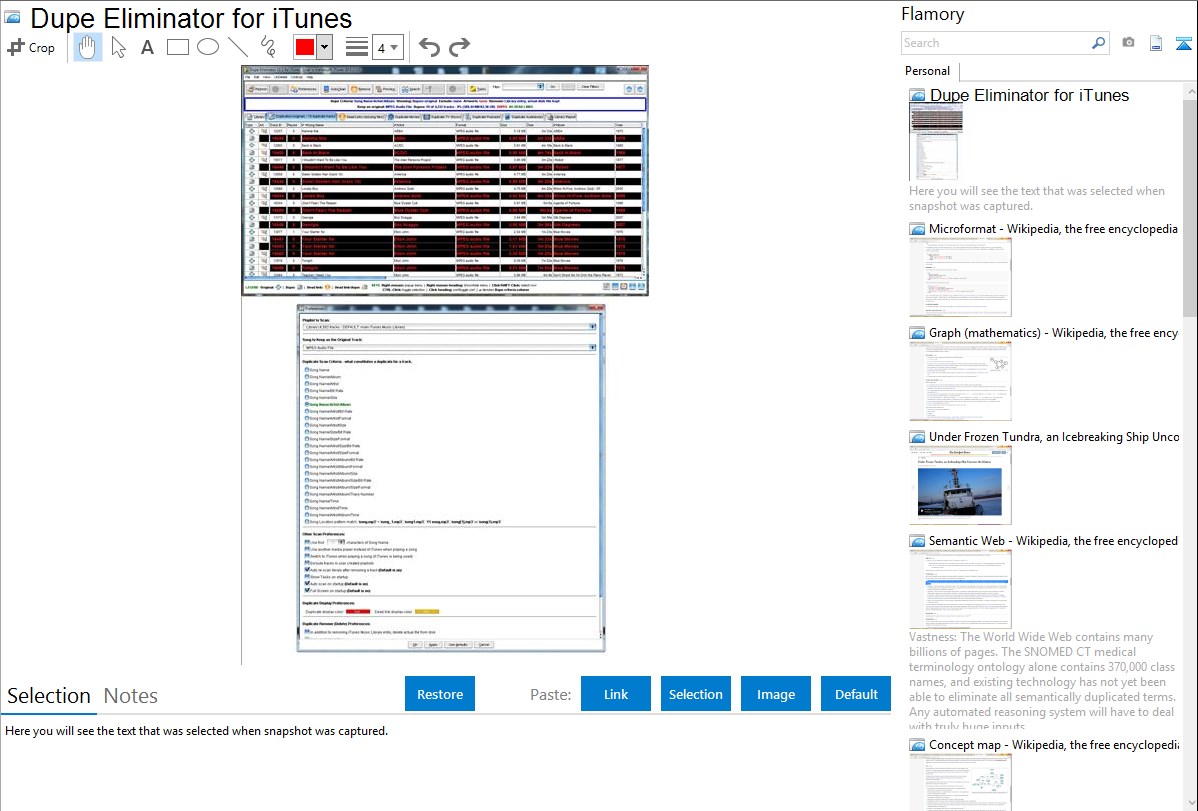
Task: Click the Flamory icon beside main title
Action: (13, 17)
